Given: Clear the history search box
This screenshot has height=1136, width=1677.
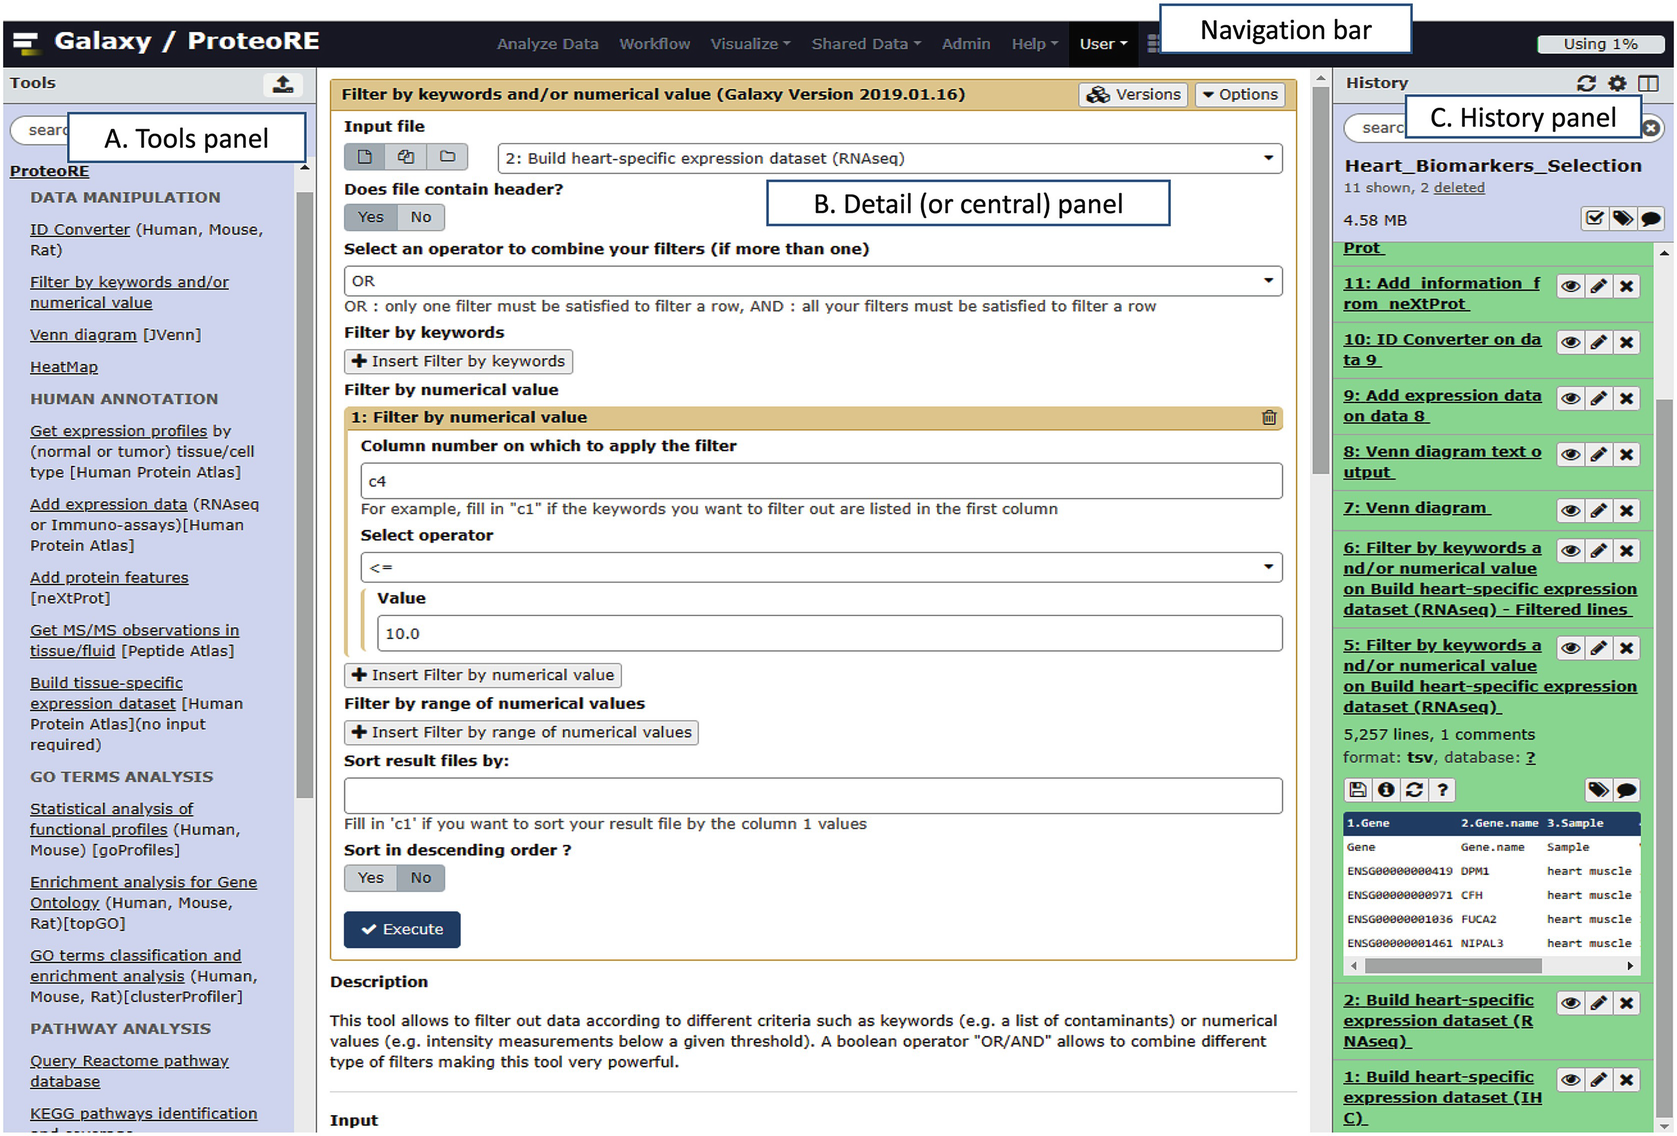Looking at the screenshot, I should click(1652, 128).
